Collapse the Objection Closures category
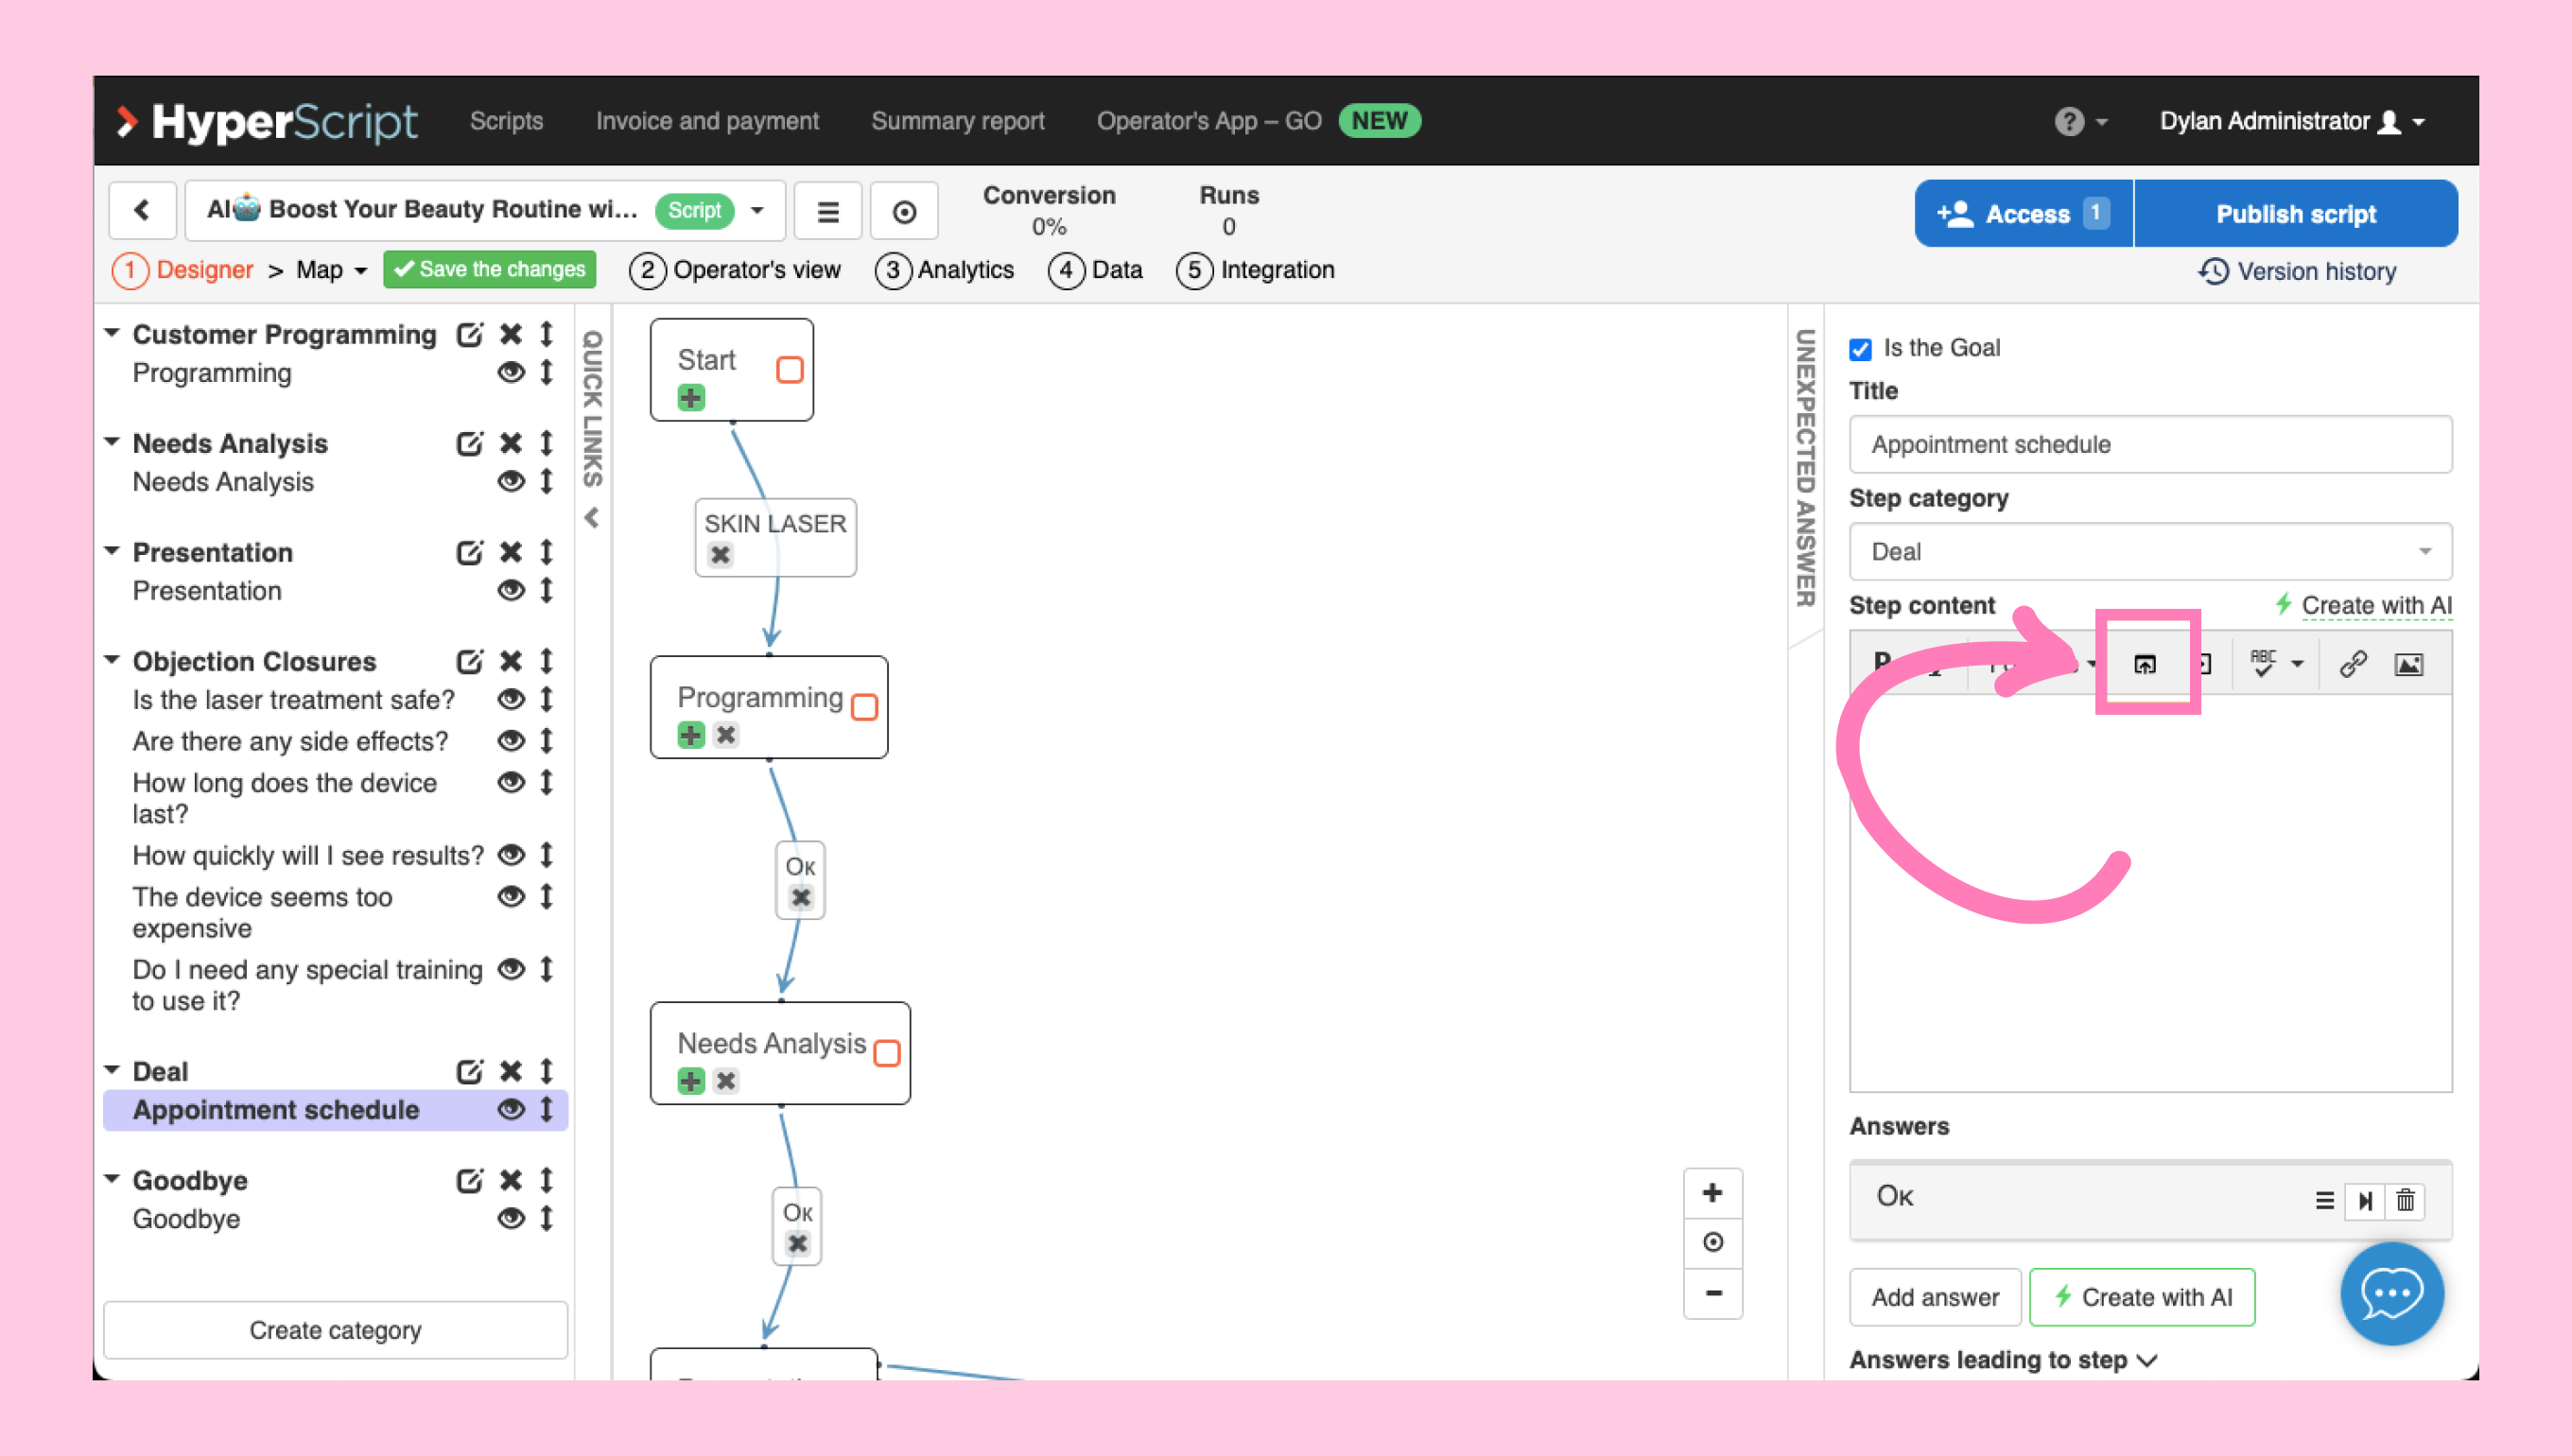Viewport: 2572px width, 1456px height. click(x=112, y=660)
